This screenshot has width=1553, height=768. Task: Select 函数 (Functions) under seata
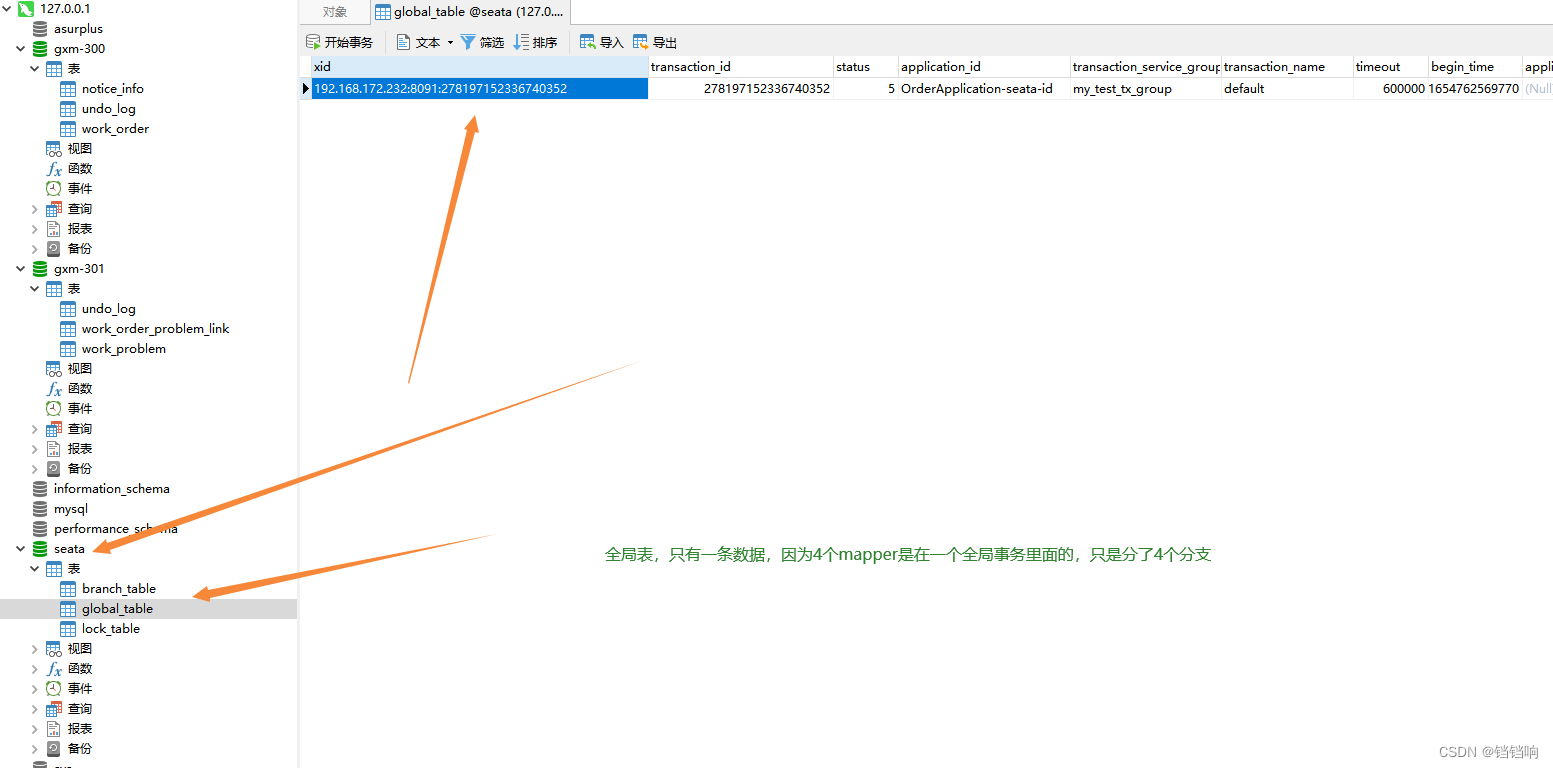click(79, 668)
